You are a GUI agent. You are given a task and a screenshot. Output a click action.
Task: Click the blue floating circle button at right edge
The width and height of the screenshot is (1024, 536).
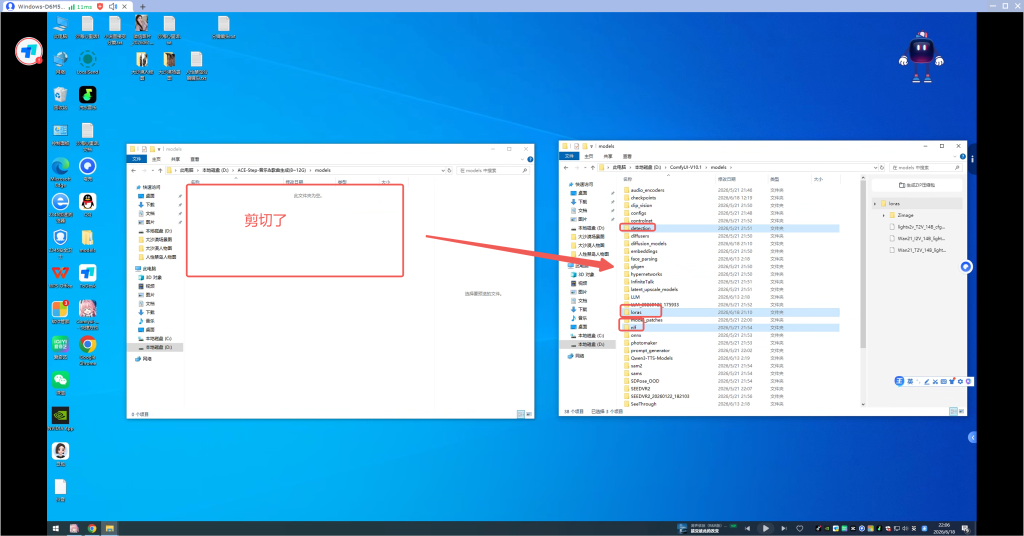[x=965, y=266]
